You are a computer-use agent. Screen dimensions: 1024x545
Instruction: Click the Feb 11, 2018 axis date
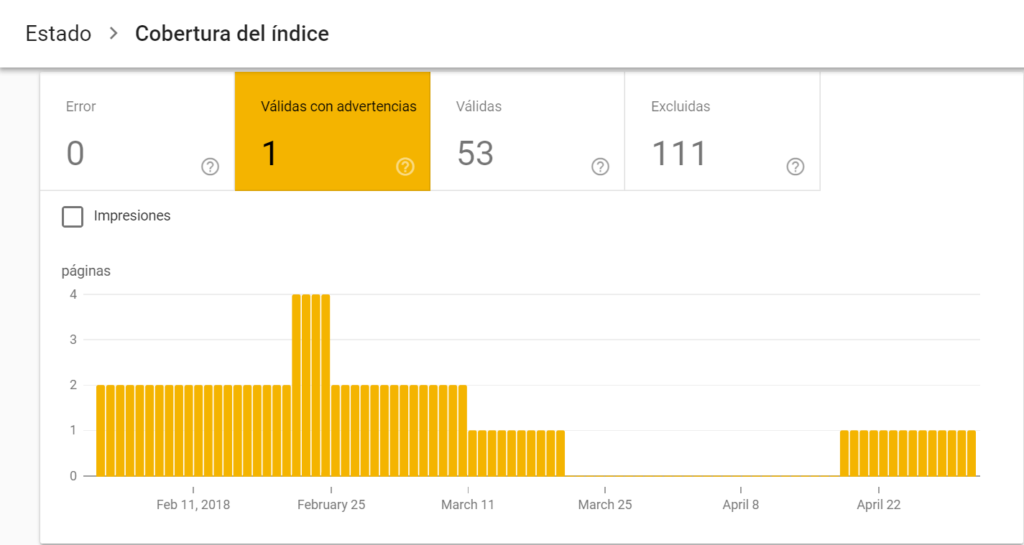click(x=193, y=505)
